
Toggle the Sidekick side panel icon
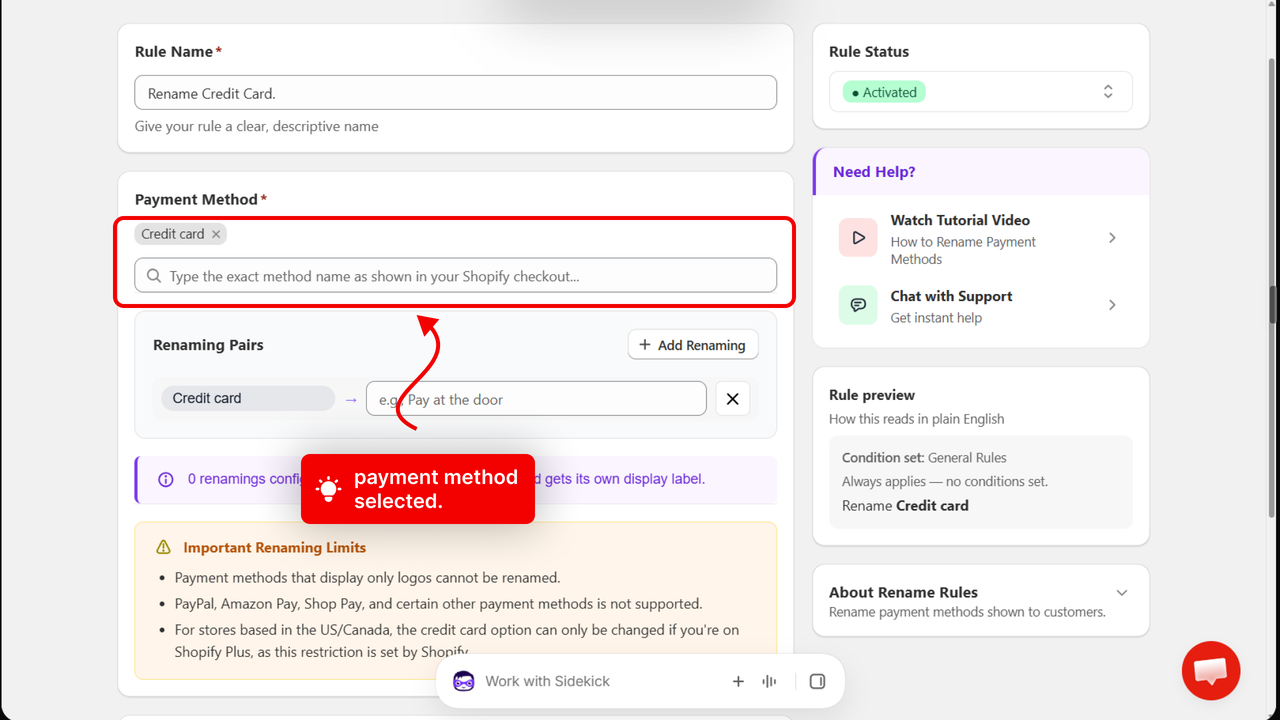click(x=817, y=681)
